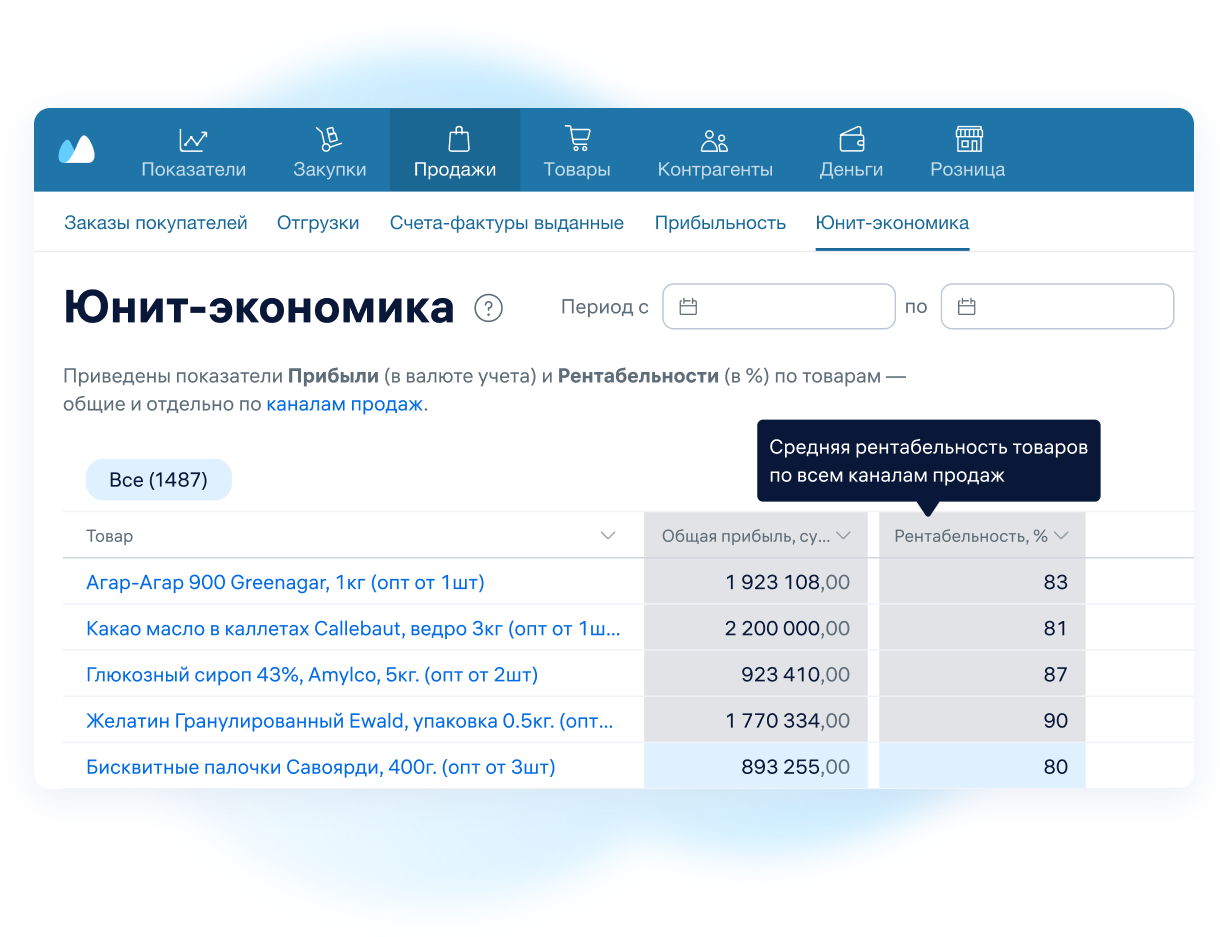Screen dimensions: 1220x937
Task: Open the каналам продаж link
Action: coord(344,405)
